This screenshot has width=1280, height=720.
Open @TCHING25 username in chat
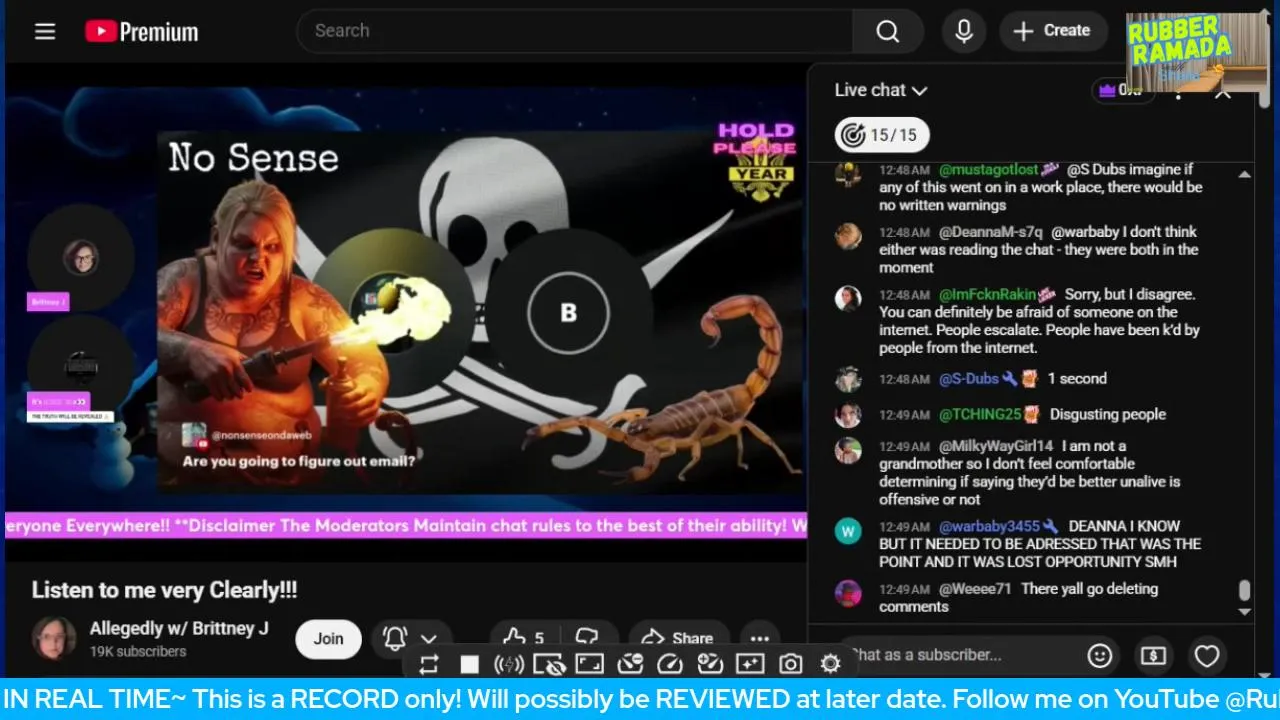click(980, 415)
